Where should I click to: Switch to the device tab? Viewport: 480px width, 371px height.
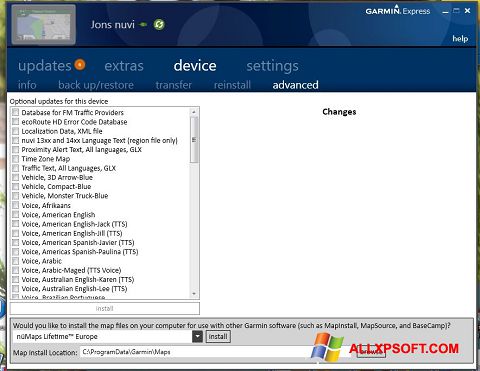(195, 65)
